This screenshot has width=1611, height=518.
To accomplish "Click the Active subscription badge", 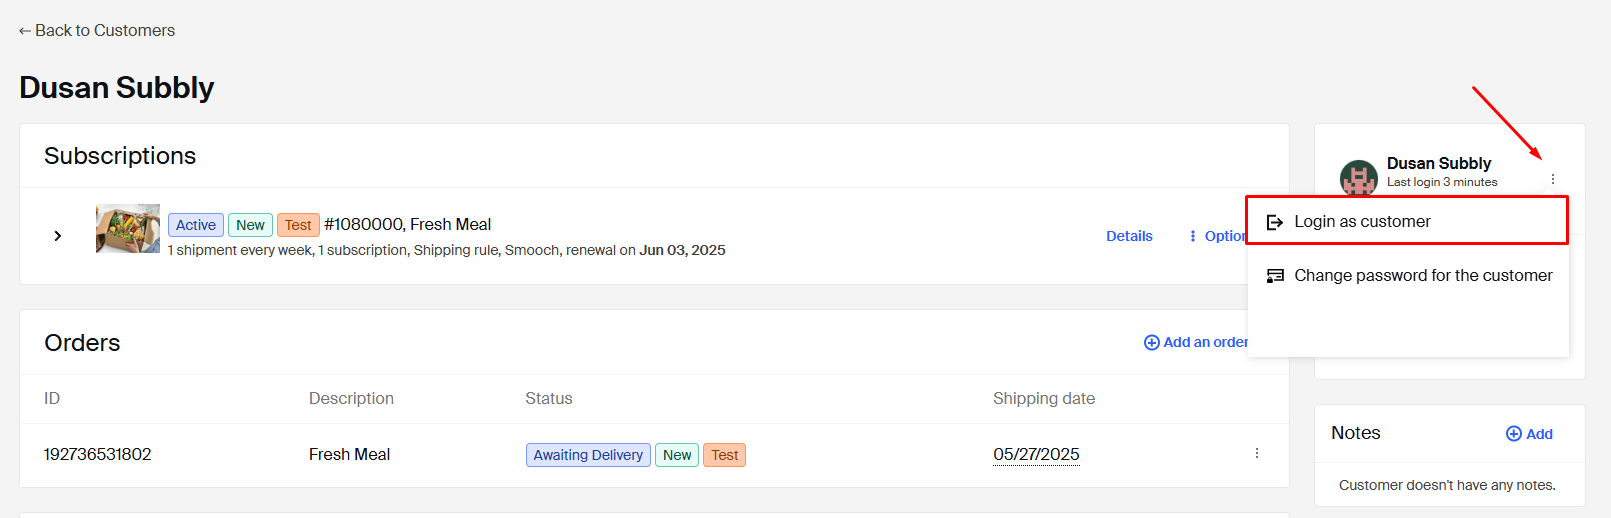I will tap(196, 225).
